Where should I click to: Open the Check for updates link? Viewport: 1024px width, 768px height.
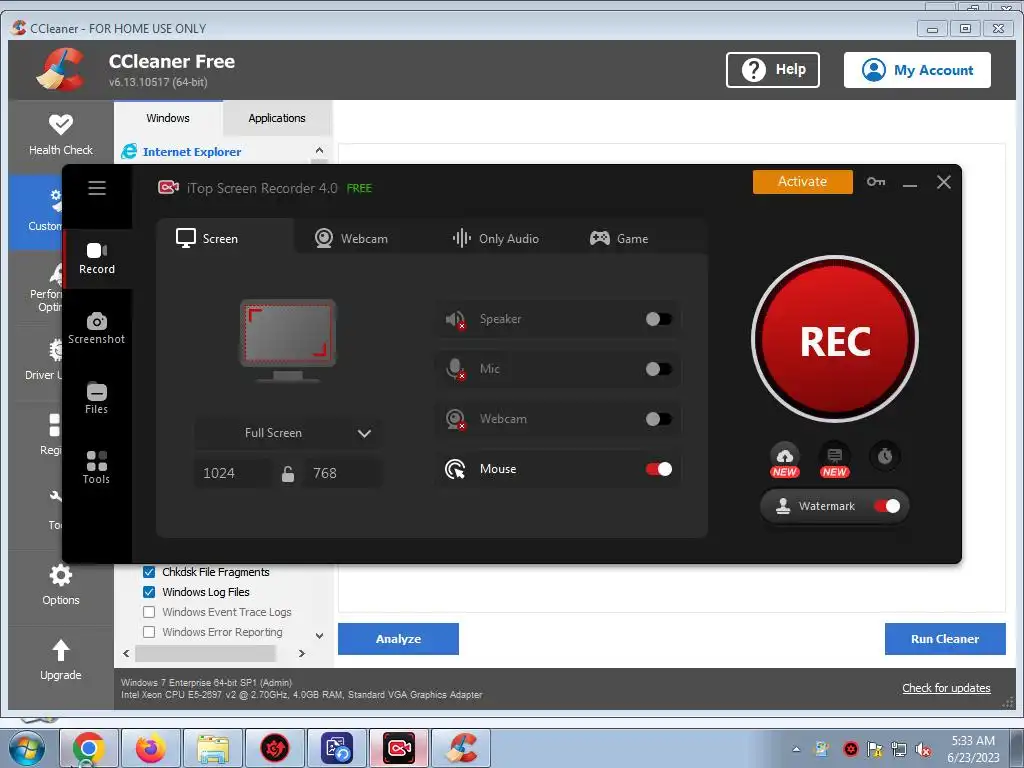coord(946,688)
